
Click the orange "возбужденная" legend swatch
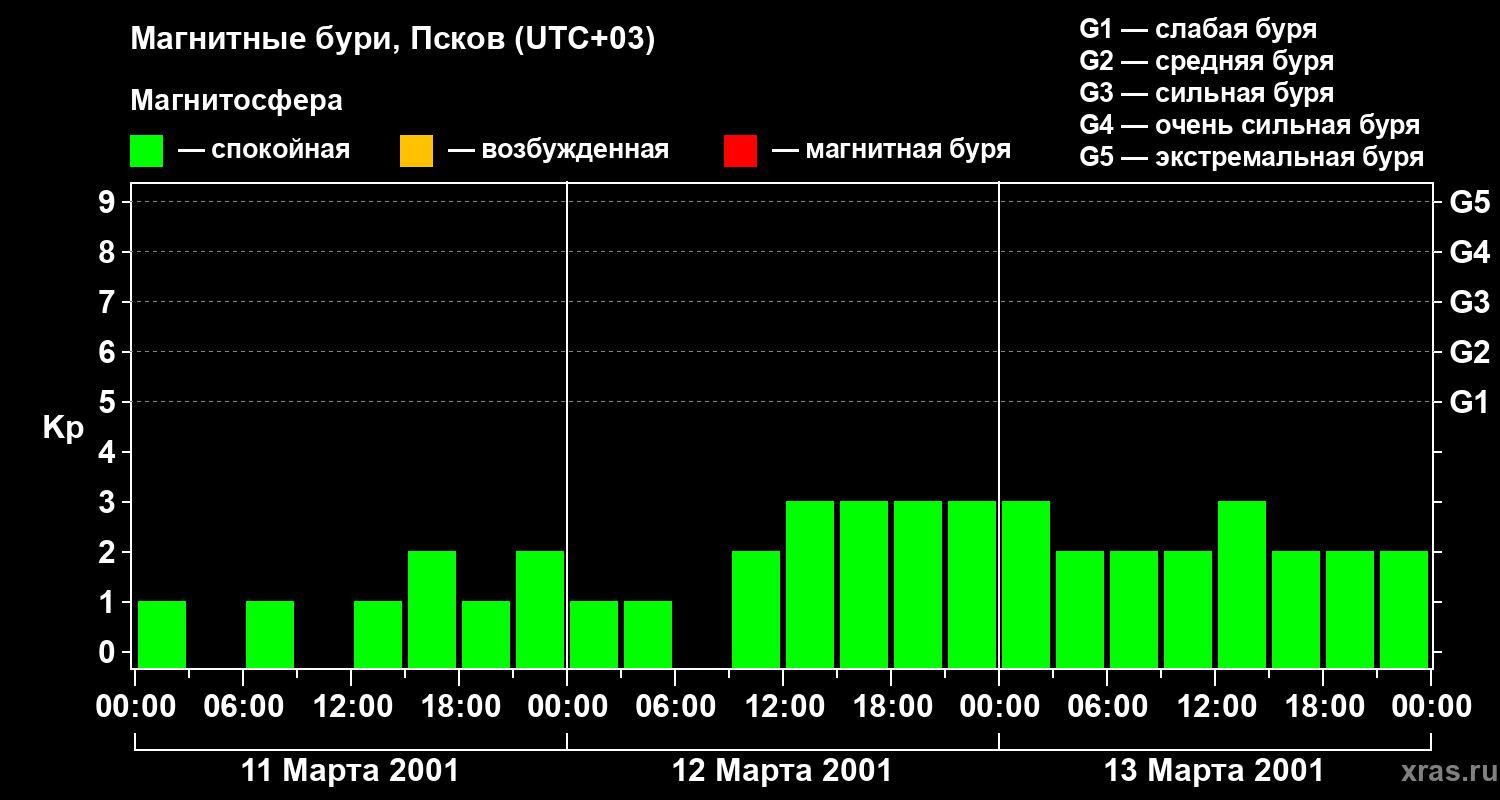[416, 151]
